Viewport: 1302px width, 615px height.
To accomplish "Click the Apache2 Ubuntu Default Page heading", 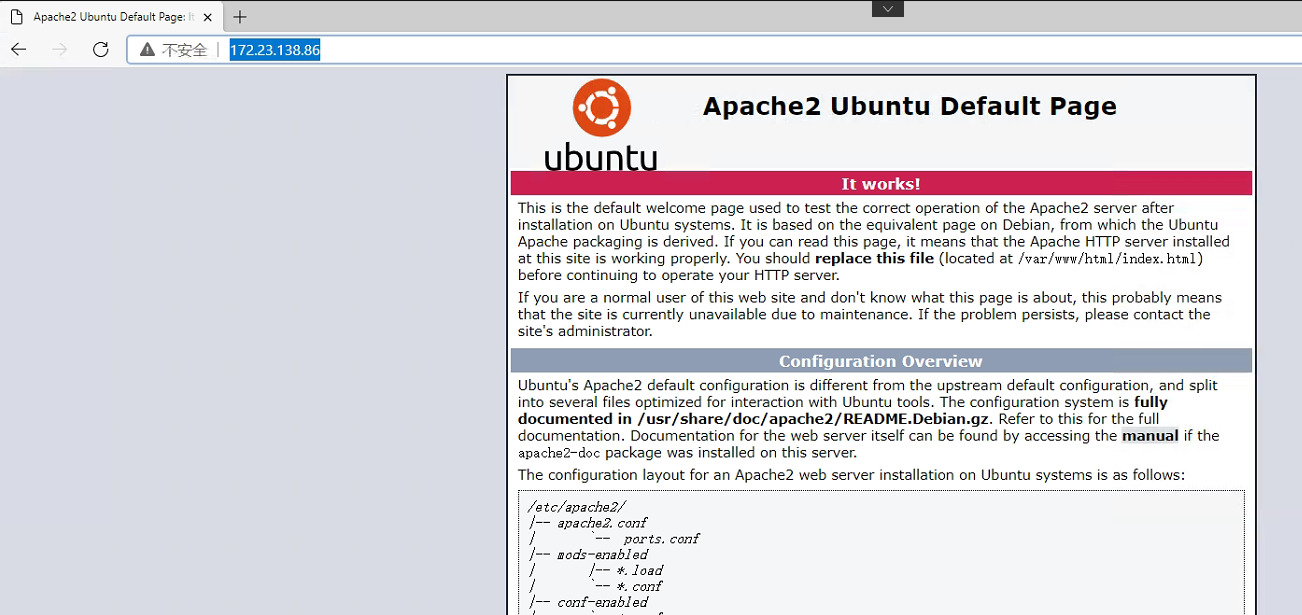I will [909, 106].
